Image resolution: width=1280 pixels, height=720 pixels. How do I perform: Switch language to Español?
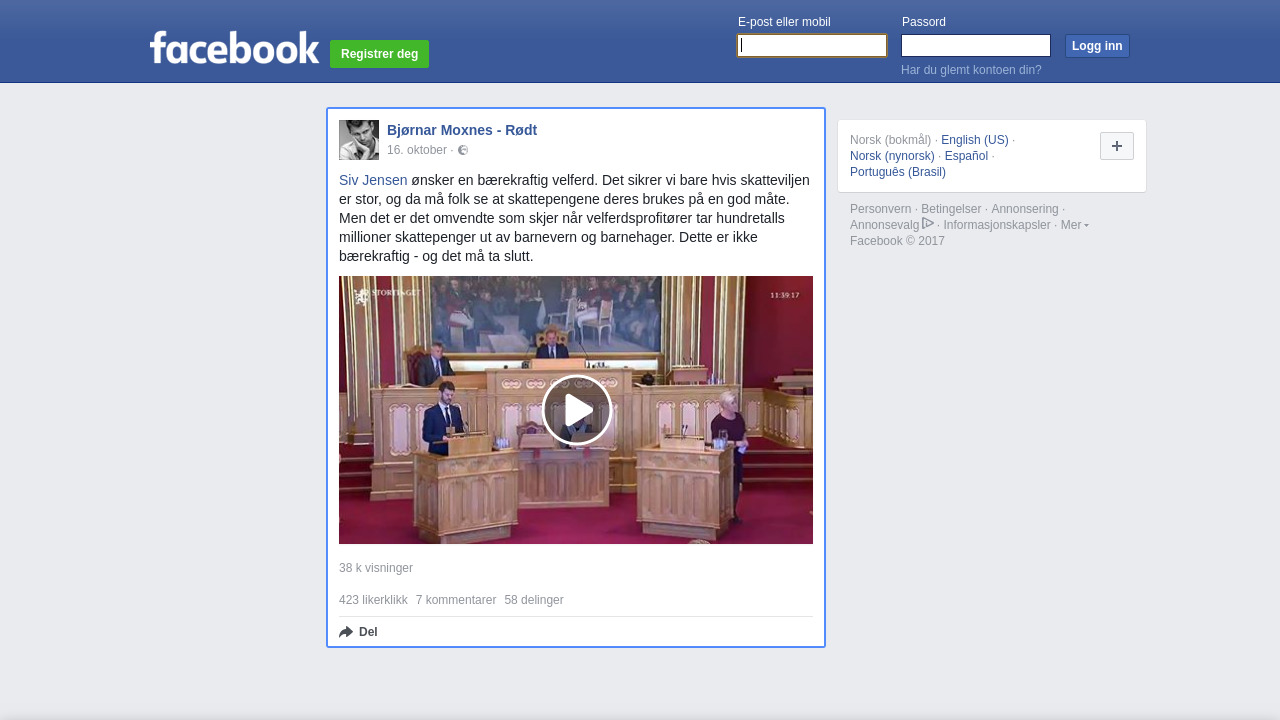pyautogui.click(x=966, y=156)
